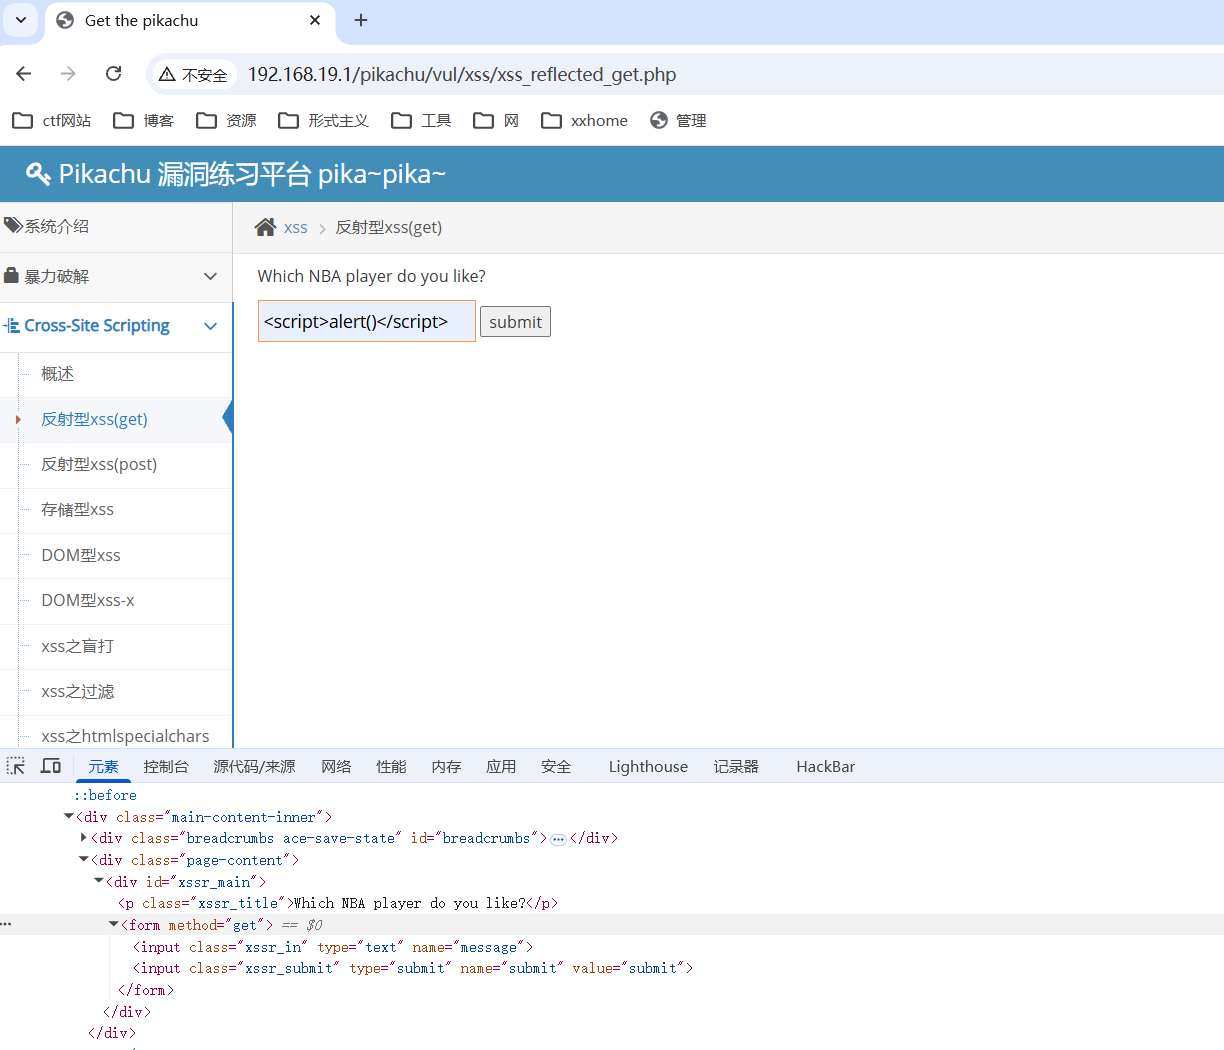The height and width of the screenshot is (1050, 1224).
Task: Open the xss之过滤 submenu item
Action: 78,691
